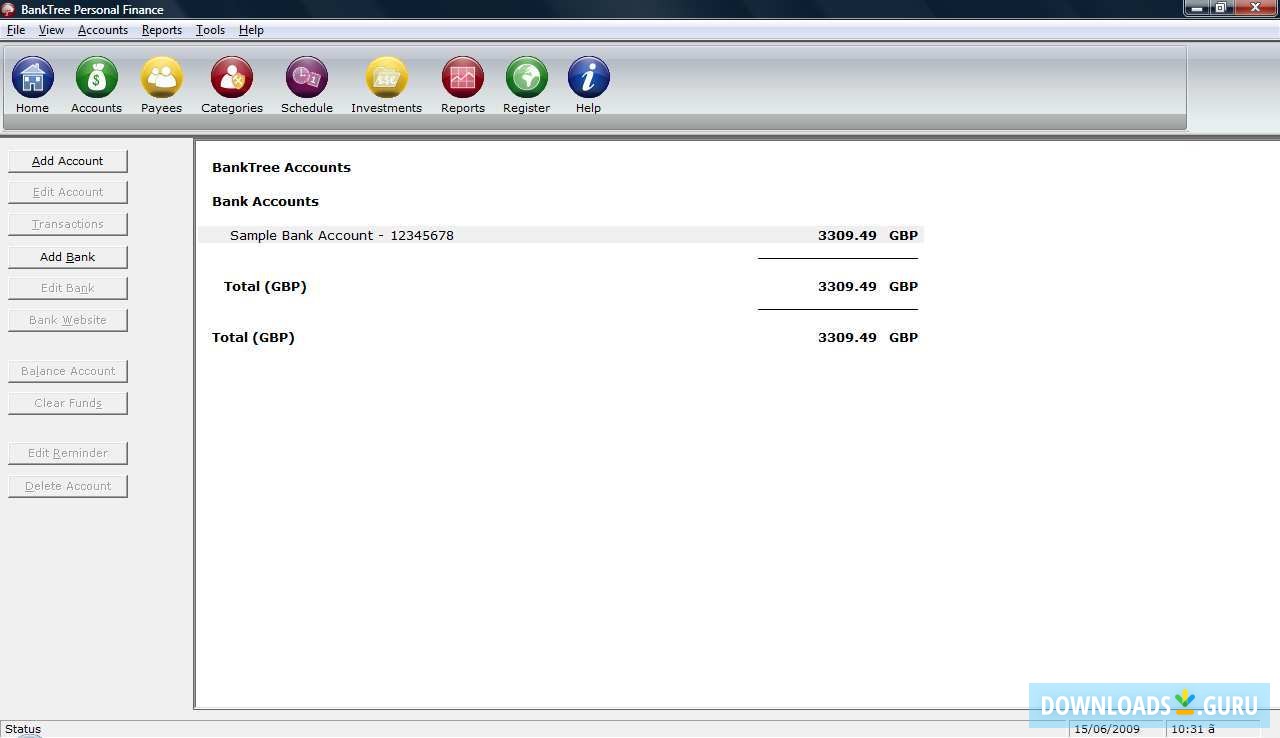Click the Delete Account button

pos(68,486)
